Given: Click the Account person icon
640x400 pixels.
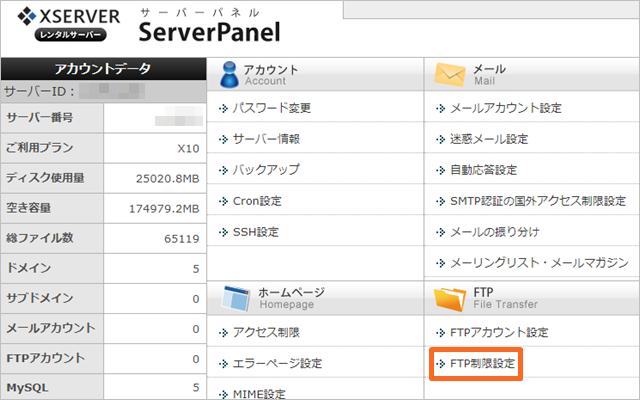Looking at the screenshot, I should click(x=228, y=74).
